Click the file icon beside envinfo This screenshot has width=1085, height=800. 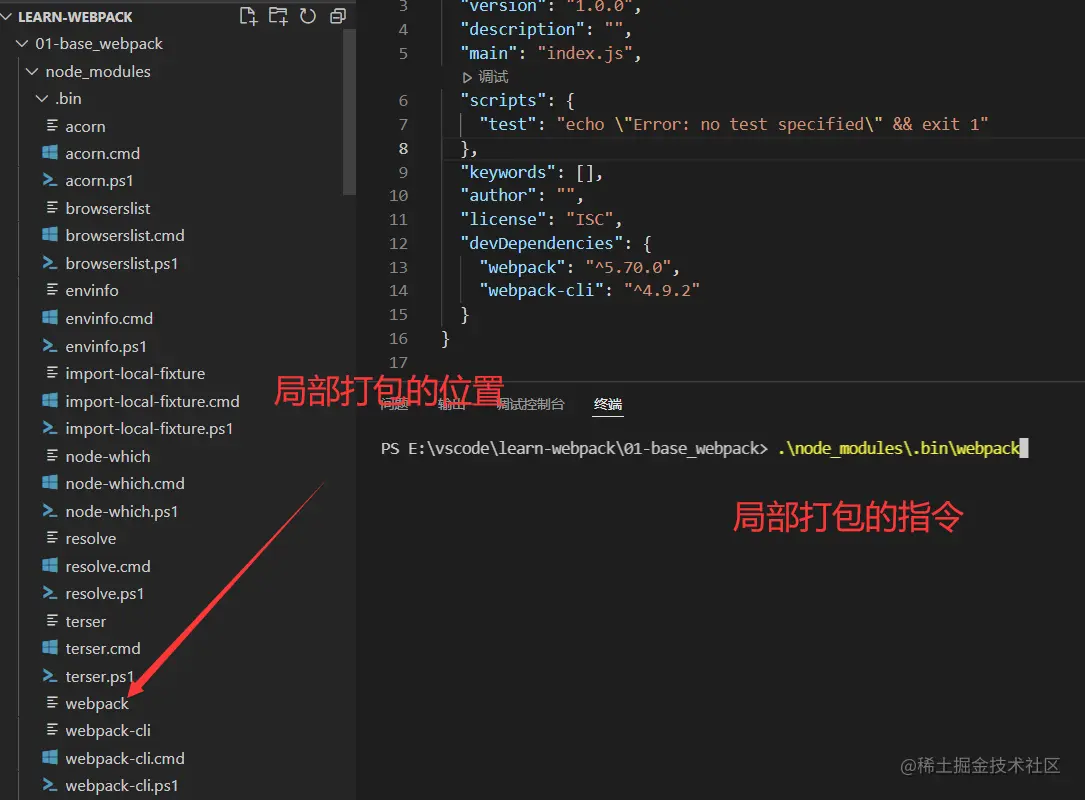click(x=52, y=289)
